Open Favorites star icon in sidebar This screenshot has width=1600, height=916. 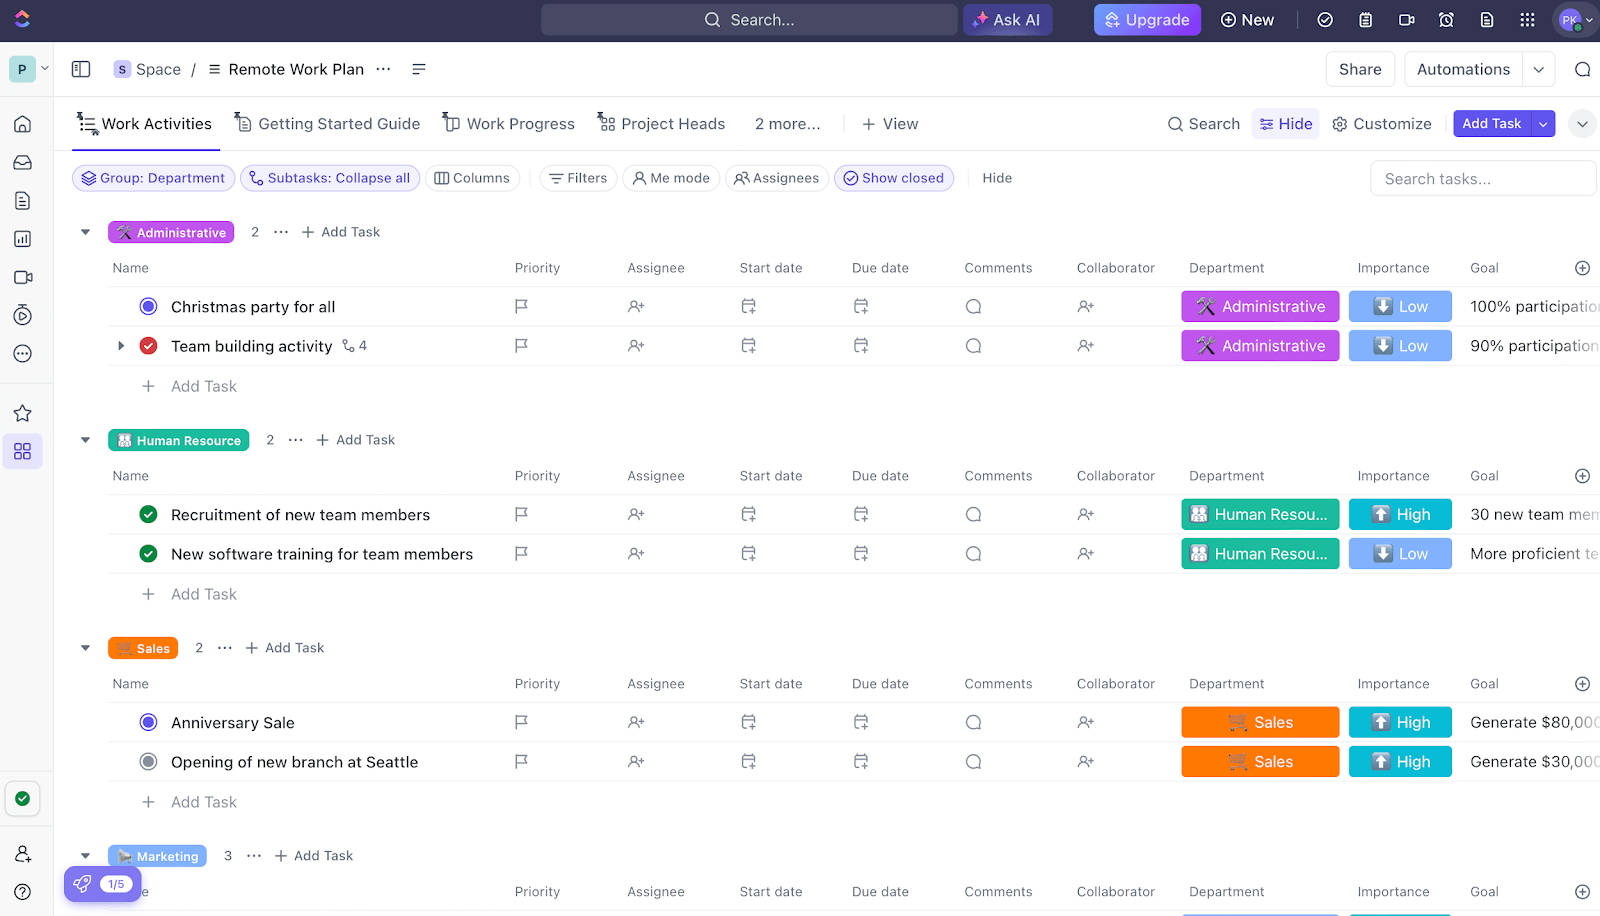22,413
